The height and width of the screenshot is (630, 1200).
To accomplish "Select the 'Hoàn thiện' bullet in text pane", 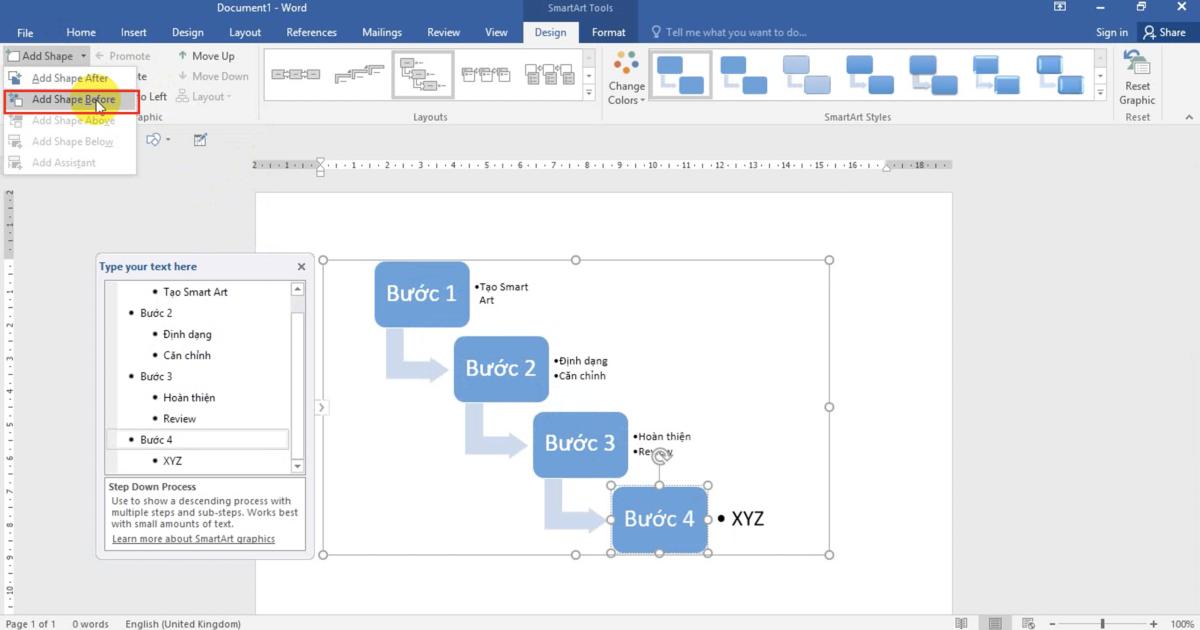I will [189, 397].
